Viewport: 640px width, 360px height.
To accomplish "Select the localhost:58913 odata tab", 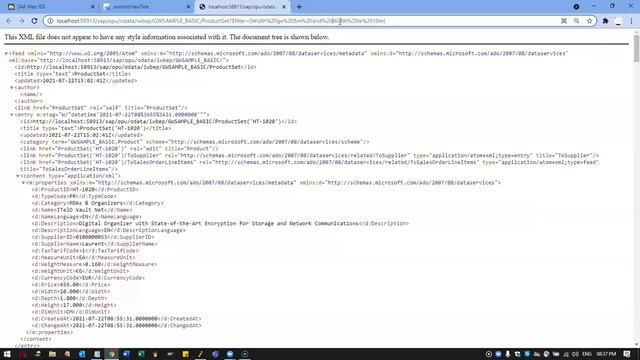I will pyautogui.click(x=243, y=7).
